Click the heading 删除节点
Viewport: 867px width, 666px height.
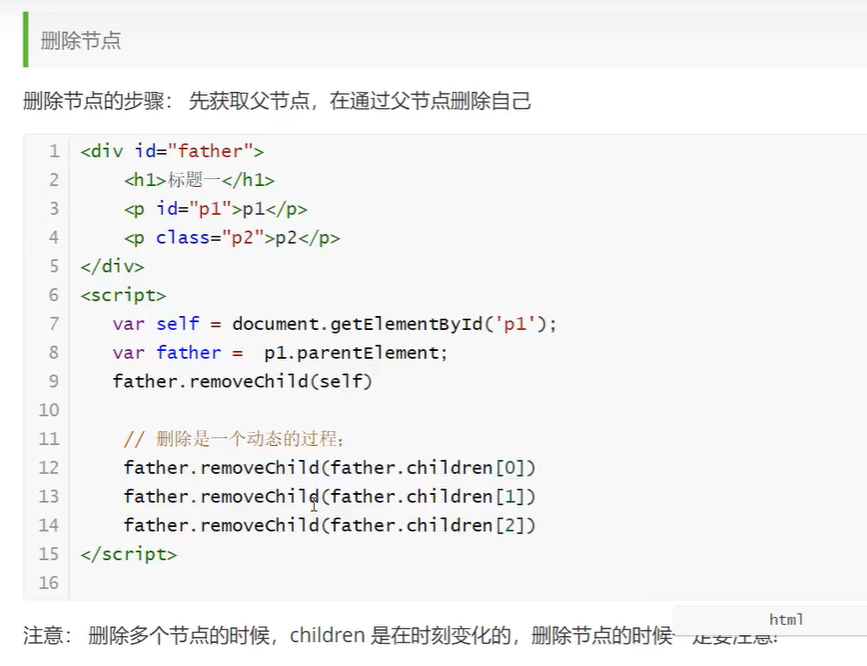(81, 40)
